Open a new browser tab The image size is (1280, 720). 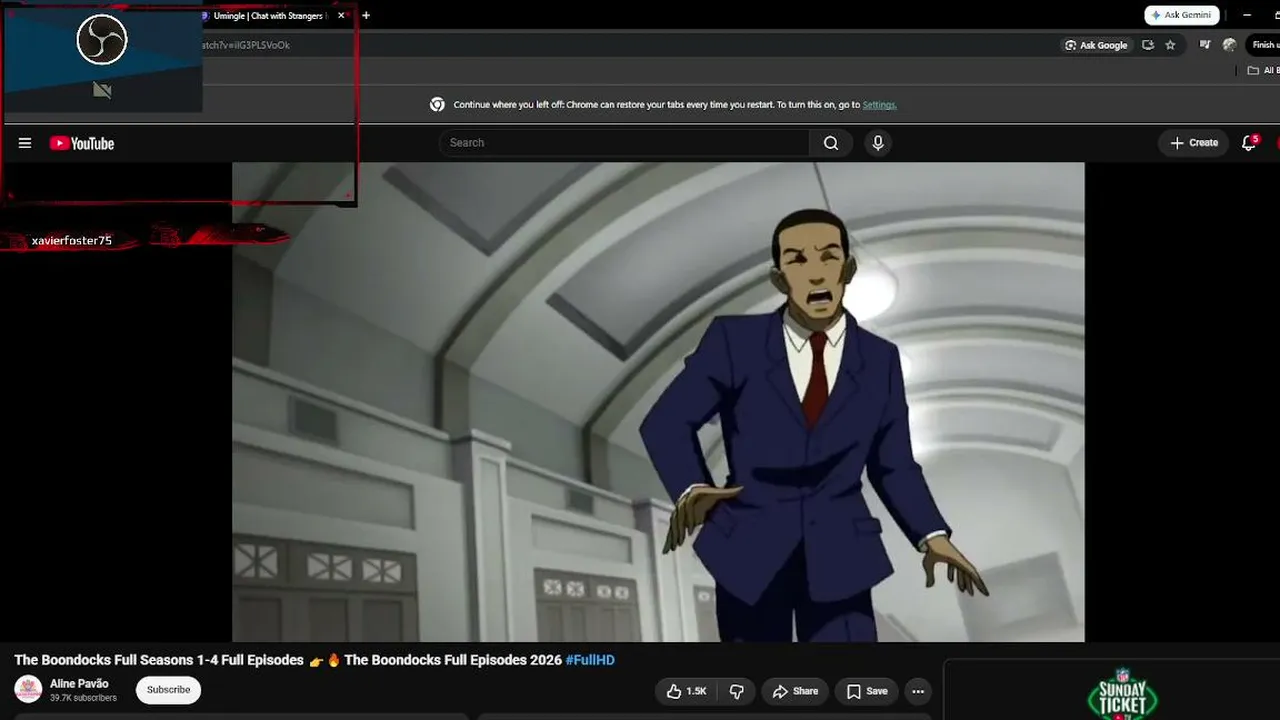tap(366, 15)
